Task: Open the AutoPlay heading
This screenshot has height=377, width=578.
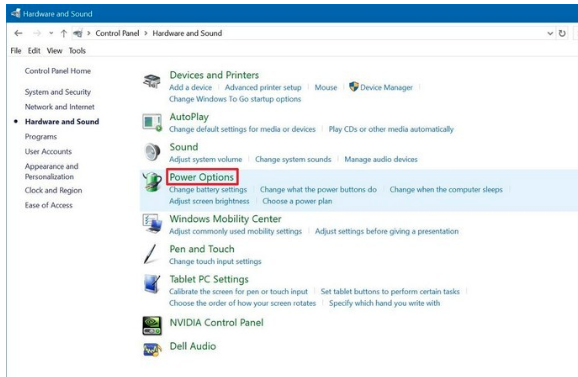Action: [189, 117]
